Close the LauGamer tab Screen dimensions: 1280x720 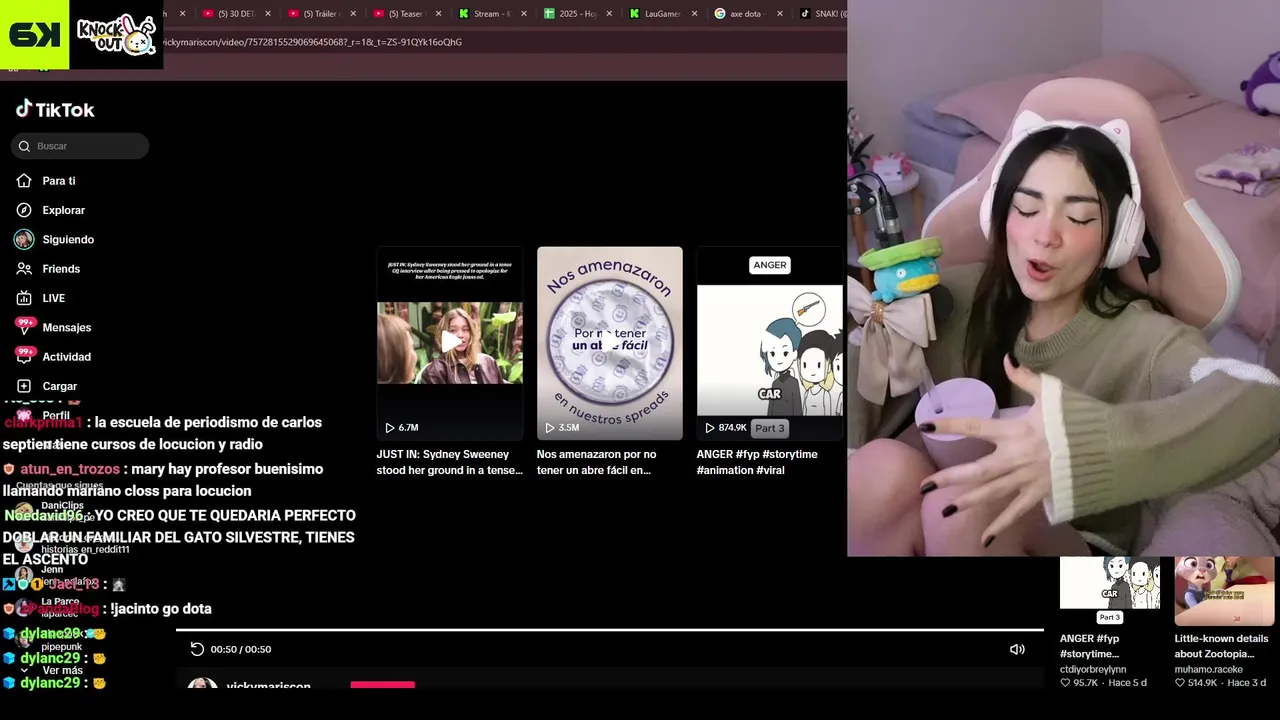click(x=694, y=14)
